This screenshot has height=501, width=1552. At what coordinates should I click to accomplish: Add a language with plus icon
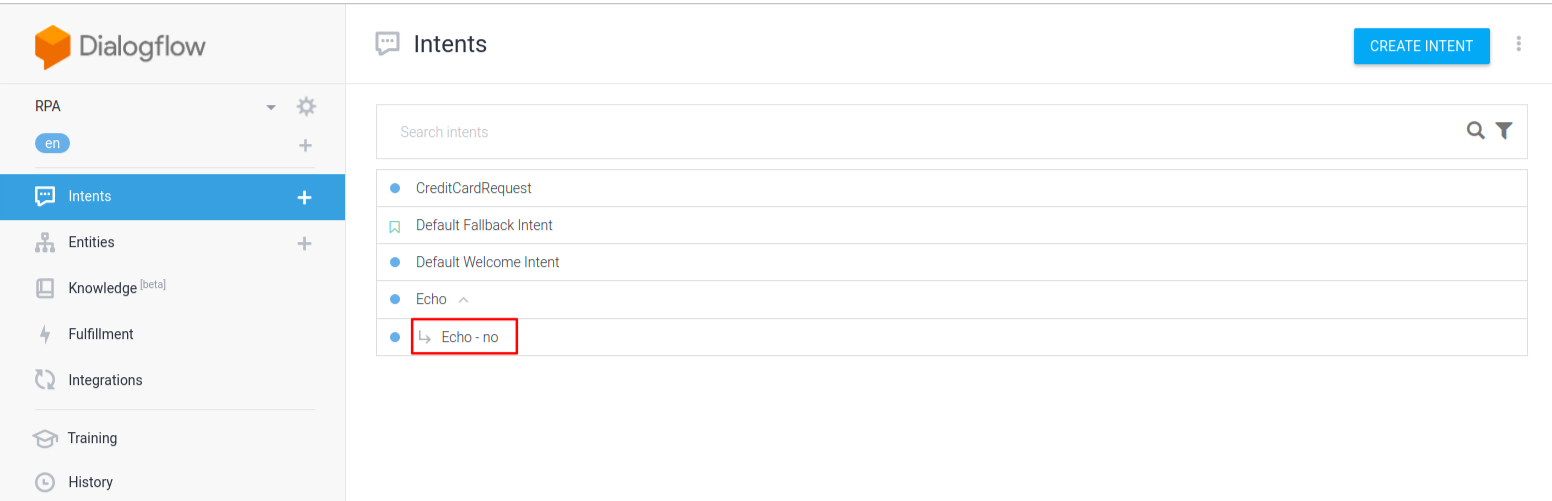click(x=305, y=145)
